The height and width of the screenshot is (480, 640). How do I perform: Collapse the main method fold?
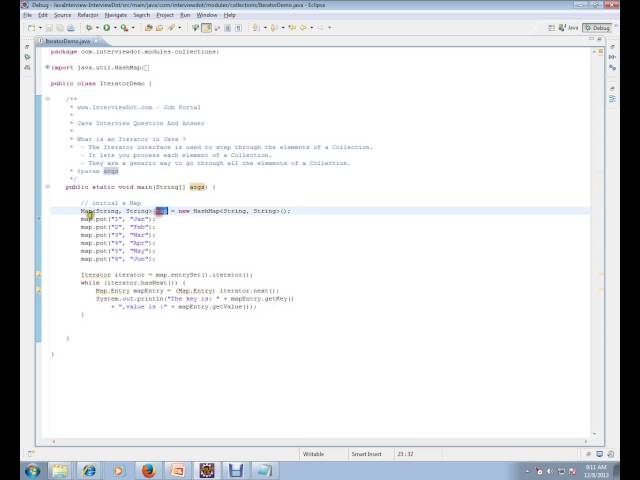tap(47, 187)
